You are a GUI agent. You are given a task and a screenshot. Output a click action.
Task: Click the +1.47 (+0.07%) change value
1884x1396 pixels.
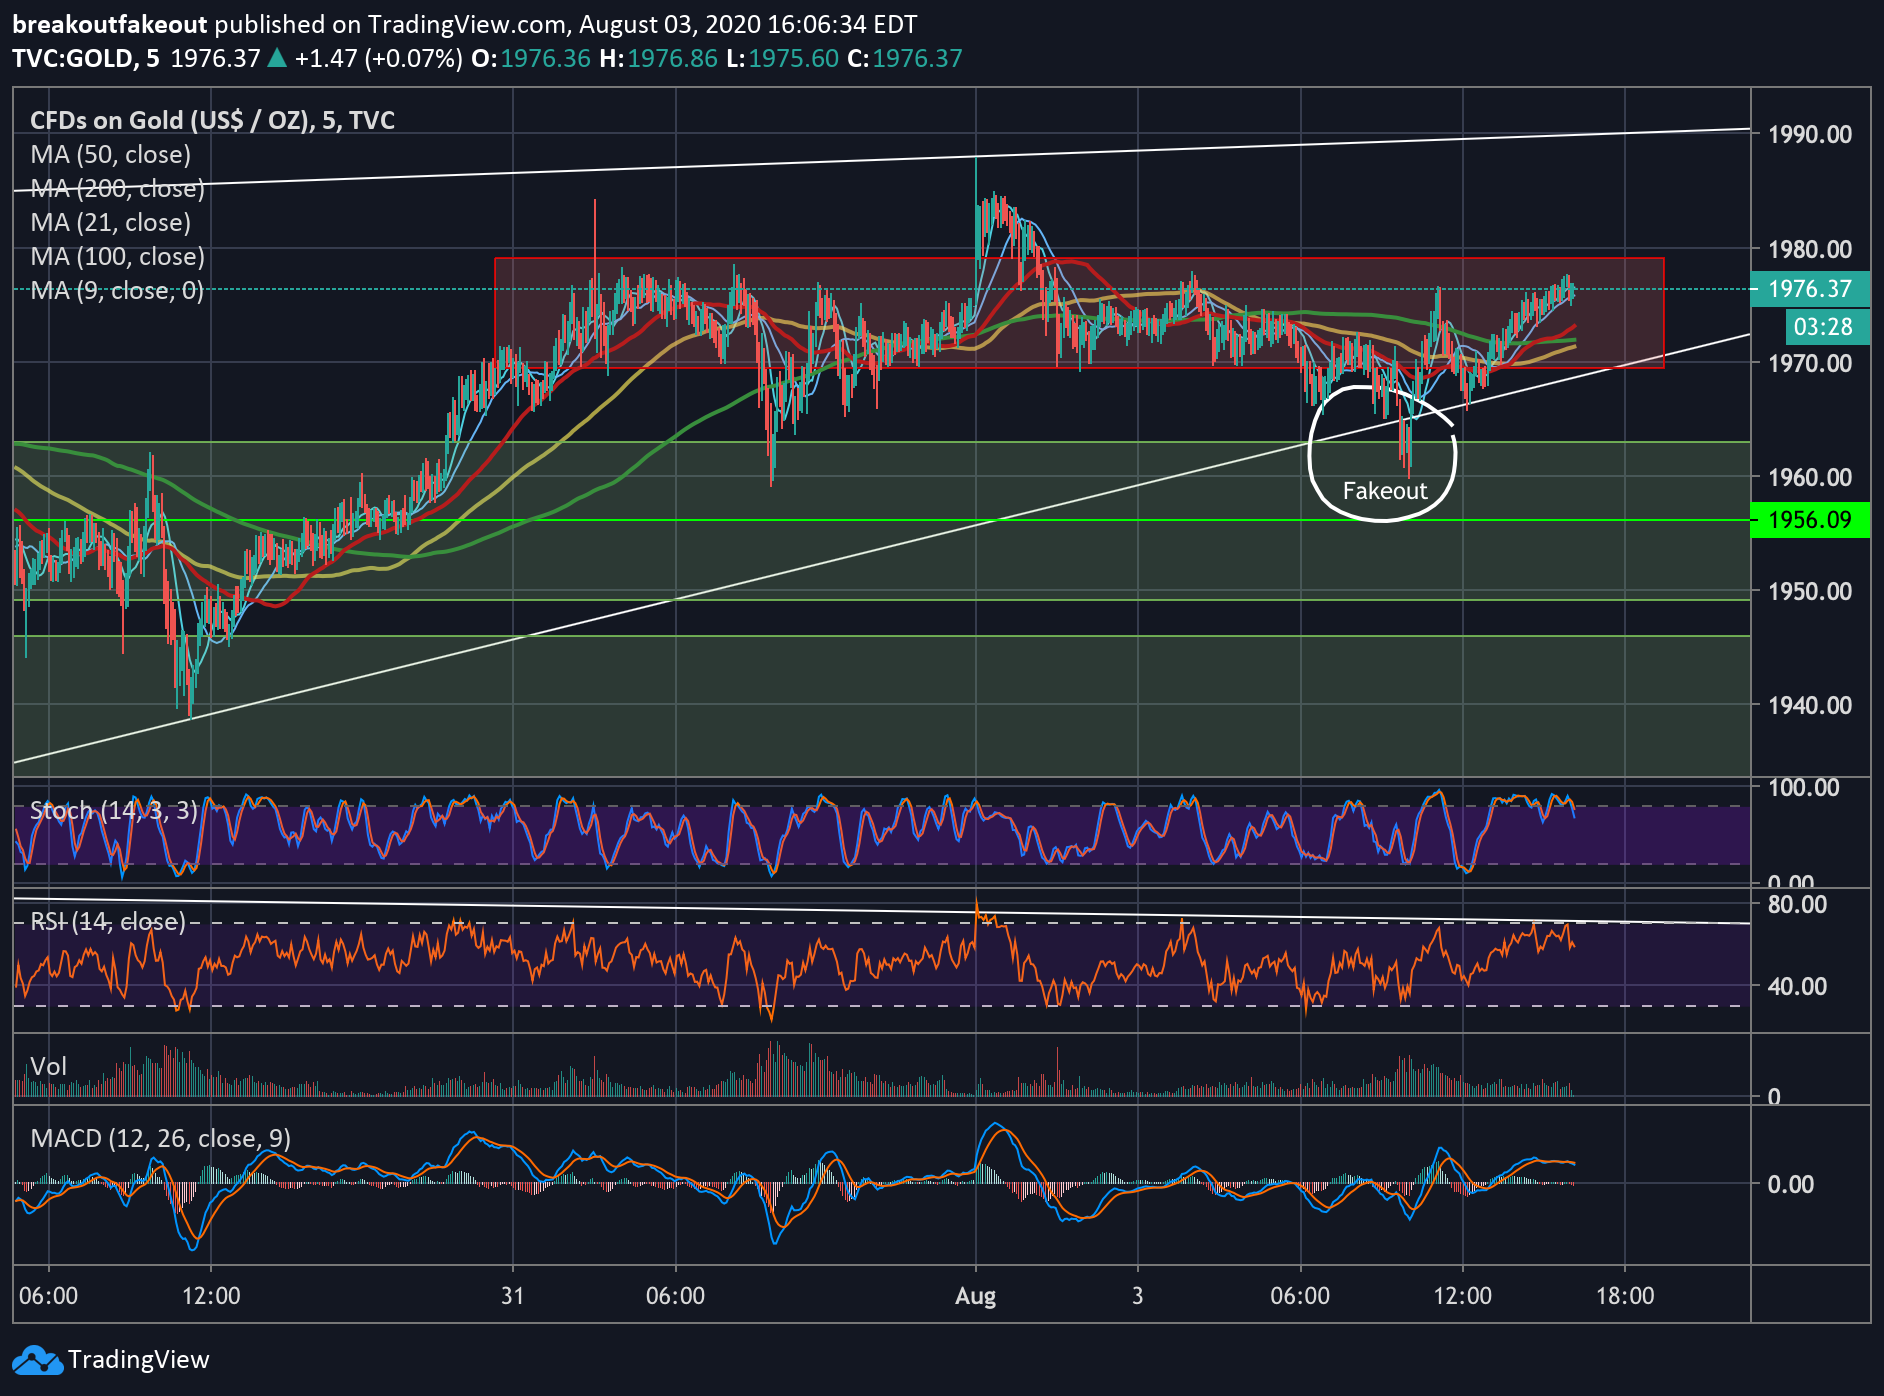coord(379,59)
